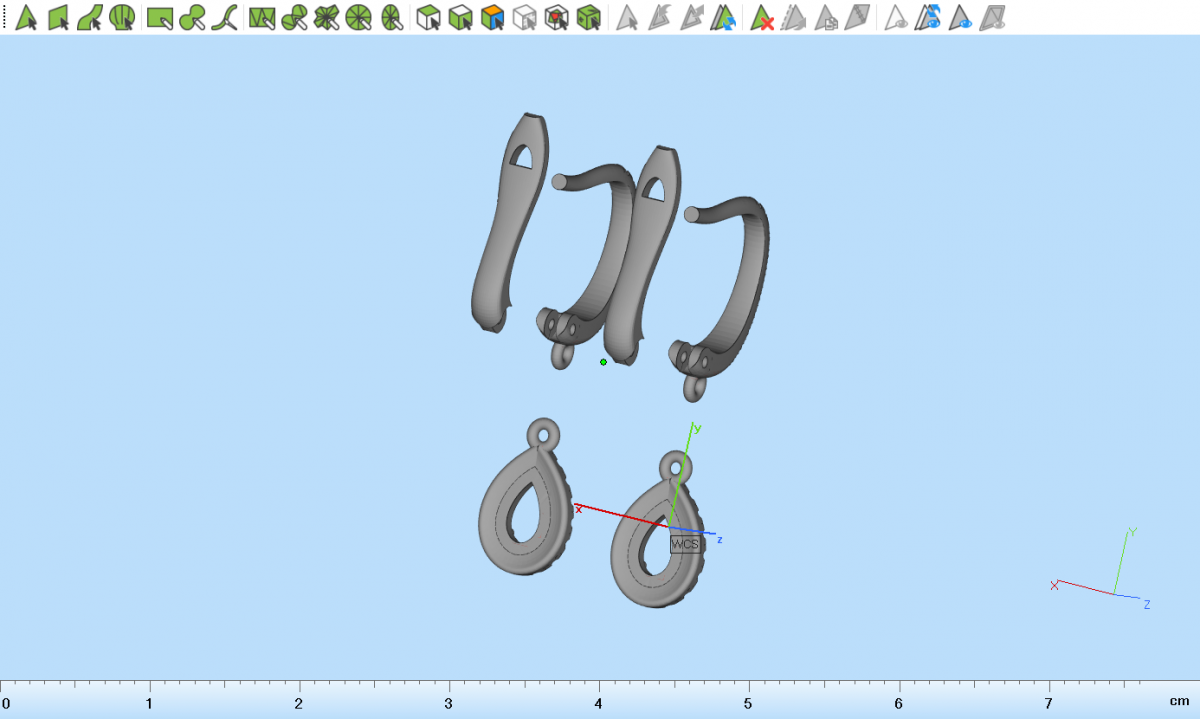The image size is (1200, 719).
Task: Activate the Mark Shell tool
Action: pos(122,17)
